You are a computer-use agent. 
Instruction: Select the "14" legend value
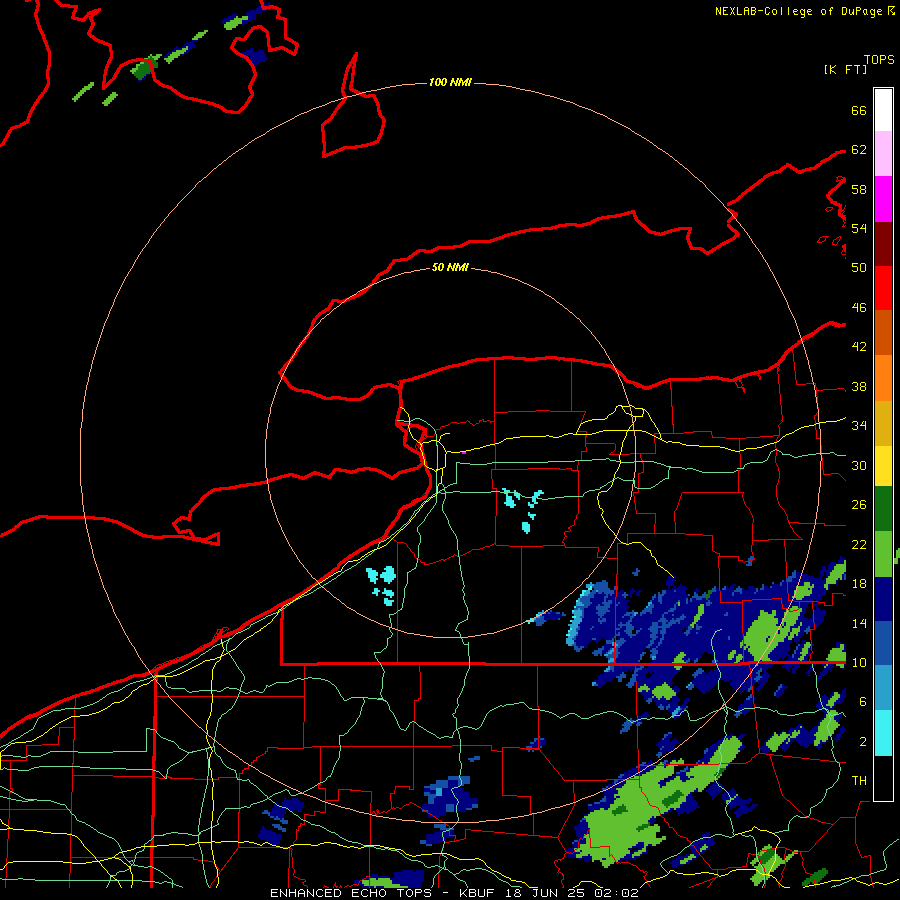pos(859,623)
